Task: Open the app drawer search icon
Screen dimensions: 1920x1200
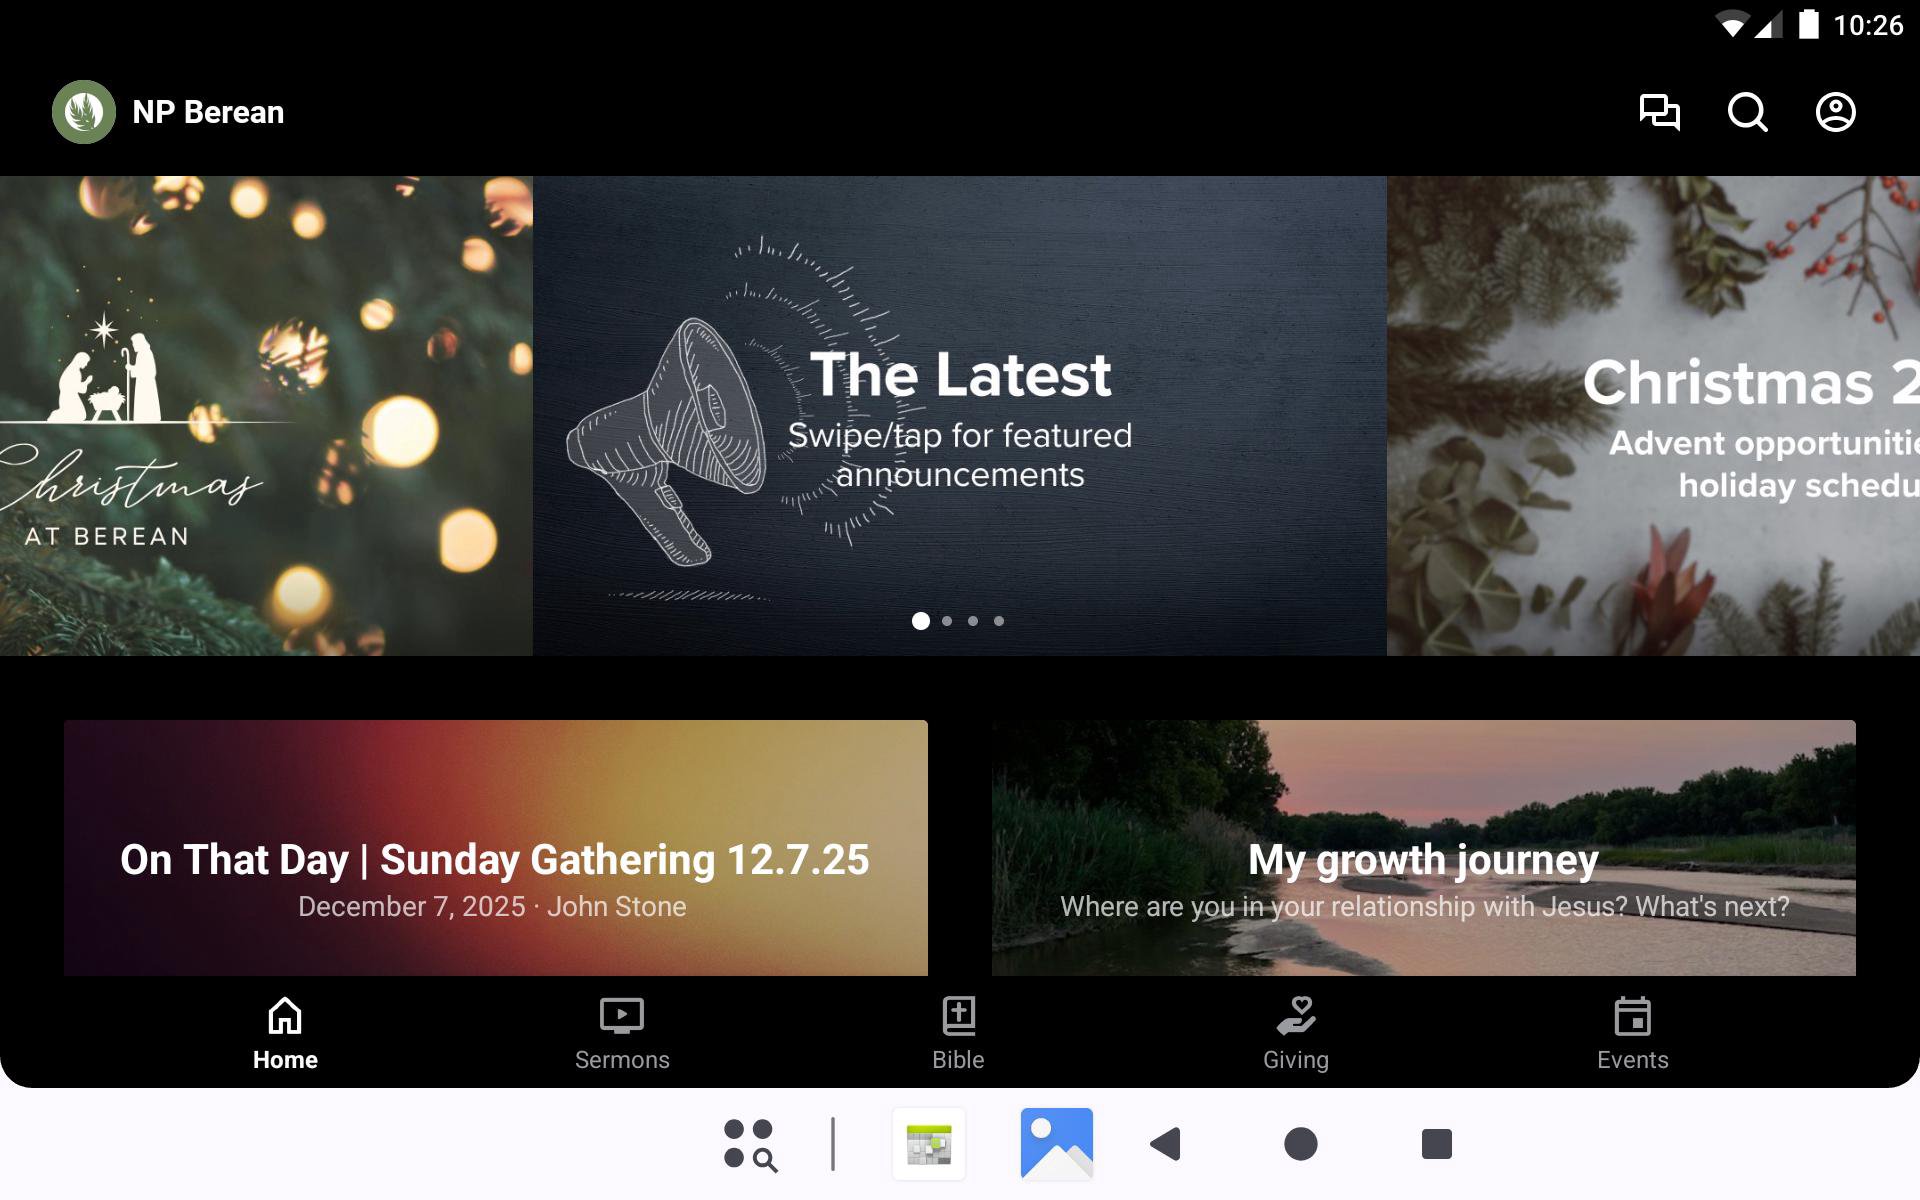Action: 750,1143
